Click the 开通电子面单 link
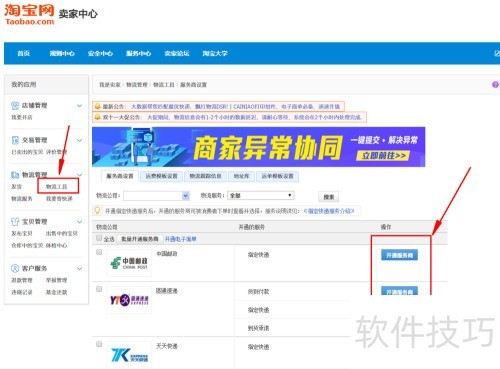This screenshot has width=500, height=369. click(x=181, y=239)
